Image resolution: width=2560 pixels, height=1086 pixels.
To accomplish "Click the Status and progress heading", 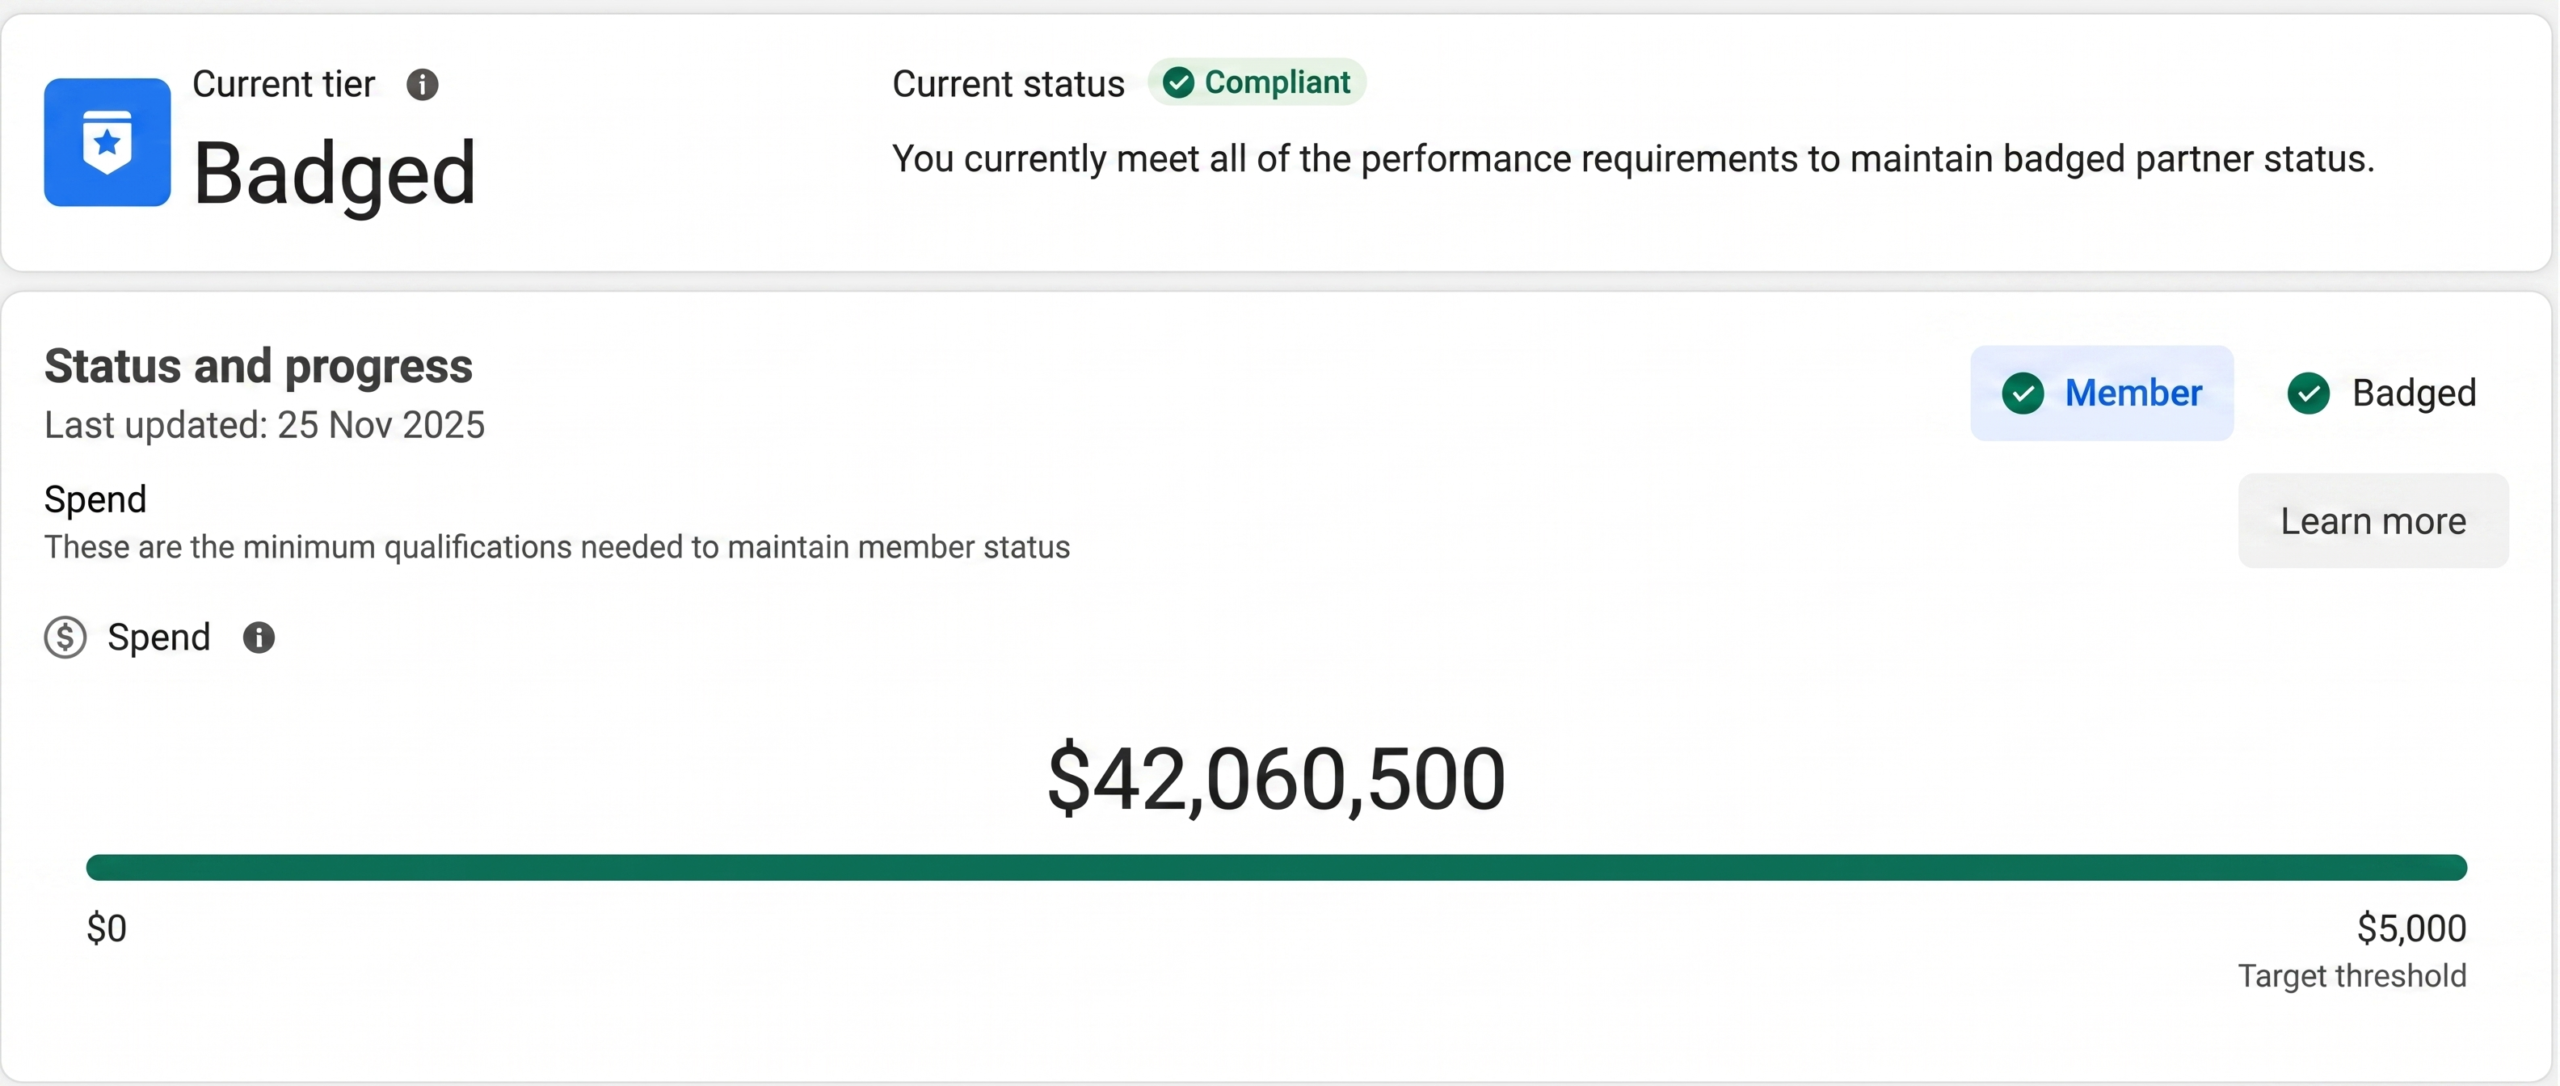I will coord(258,366).
